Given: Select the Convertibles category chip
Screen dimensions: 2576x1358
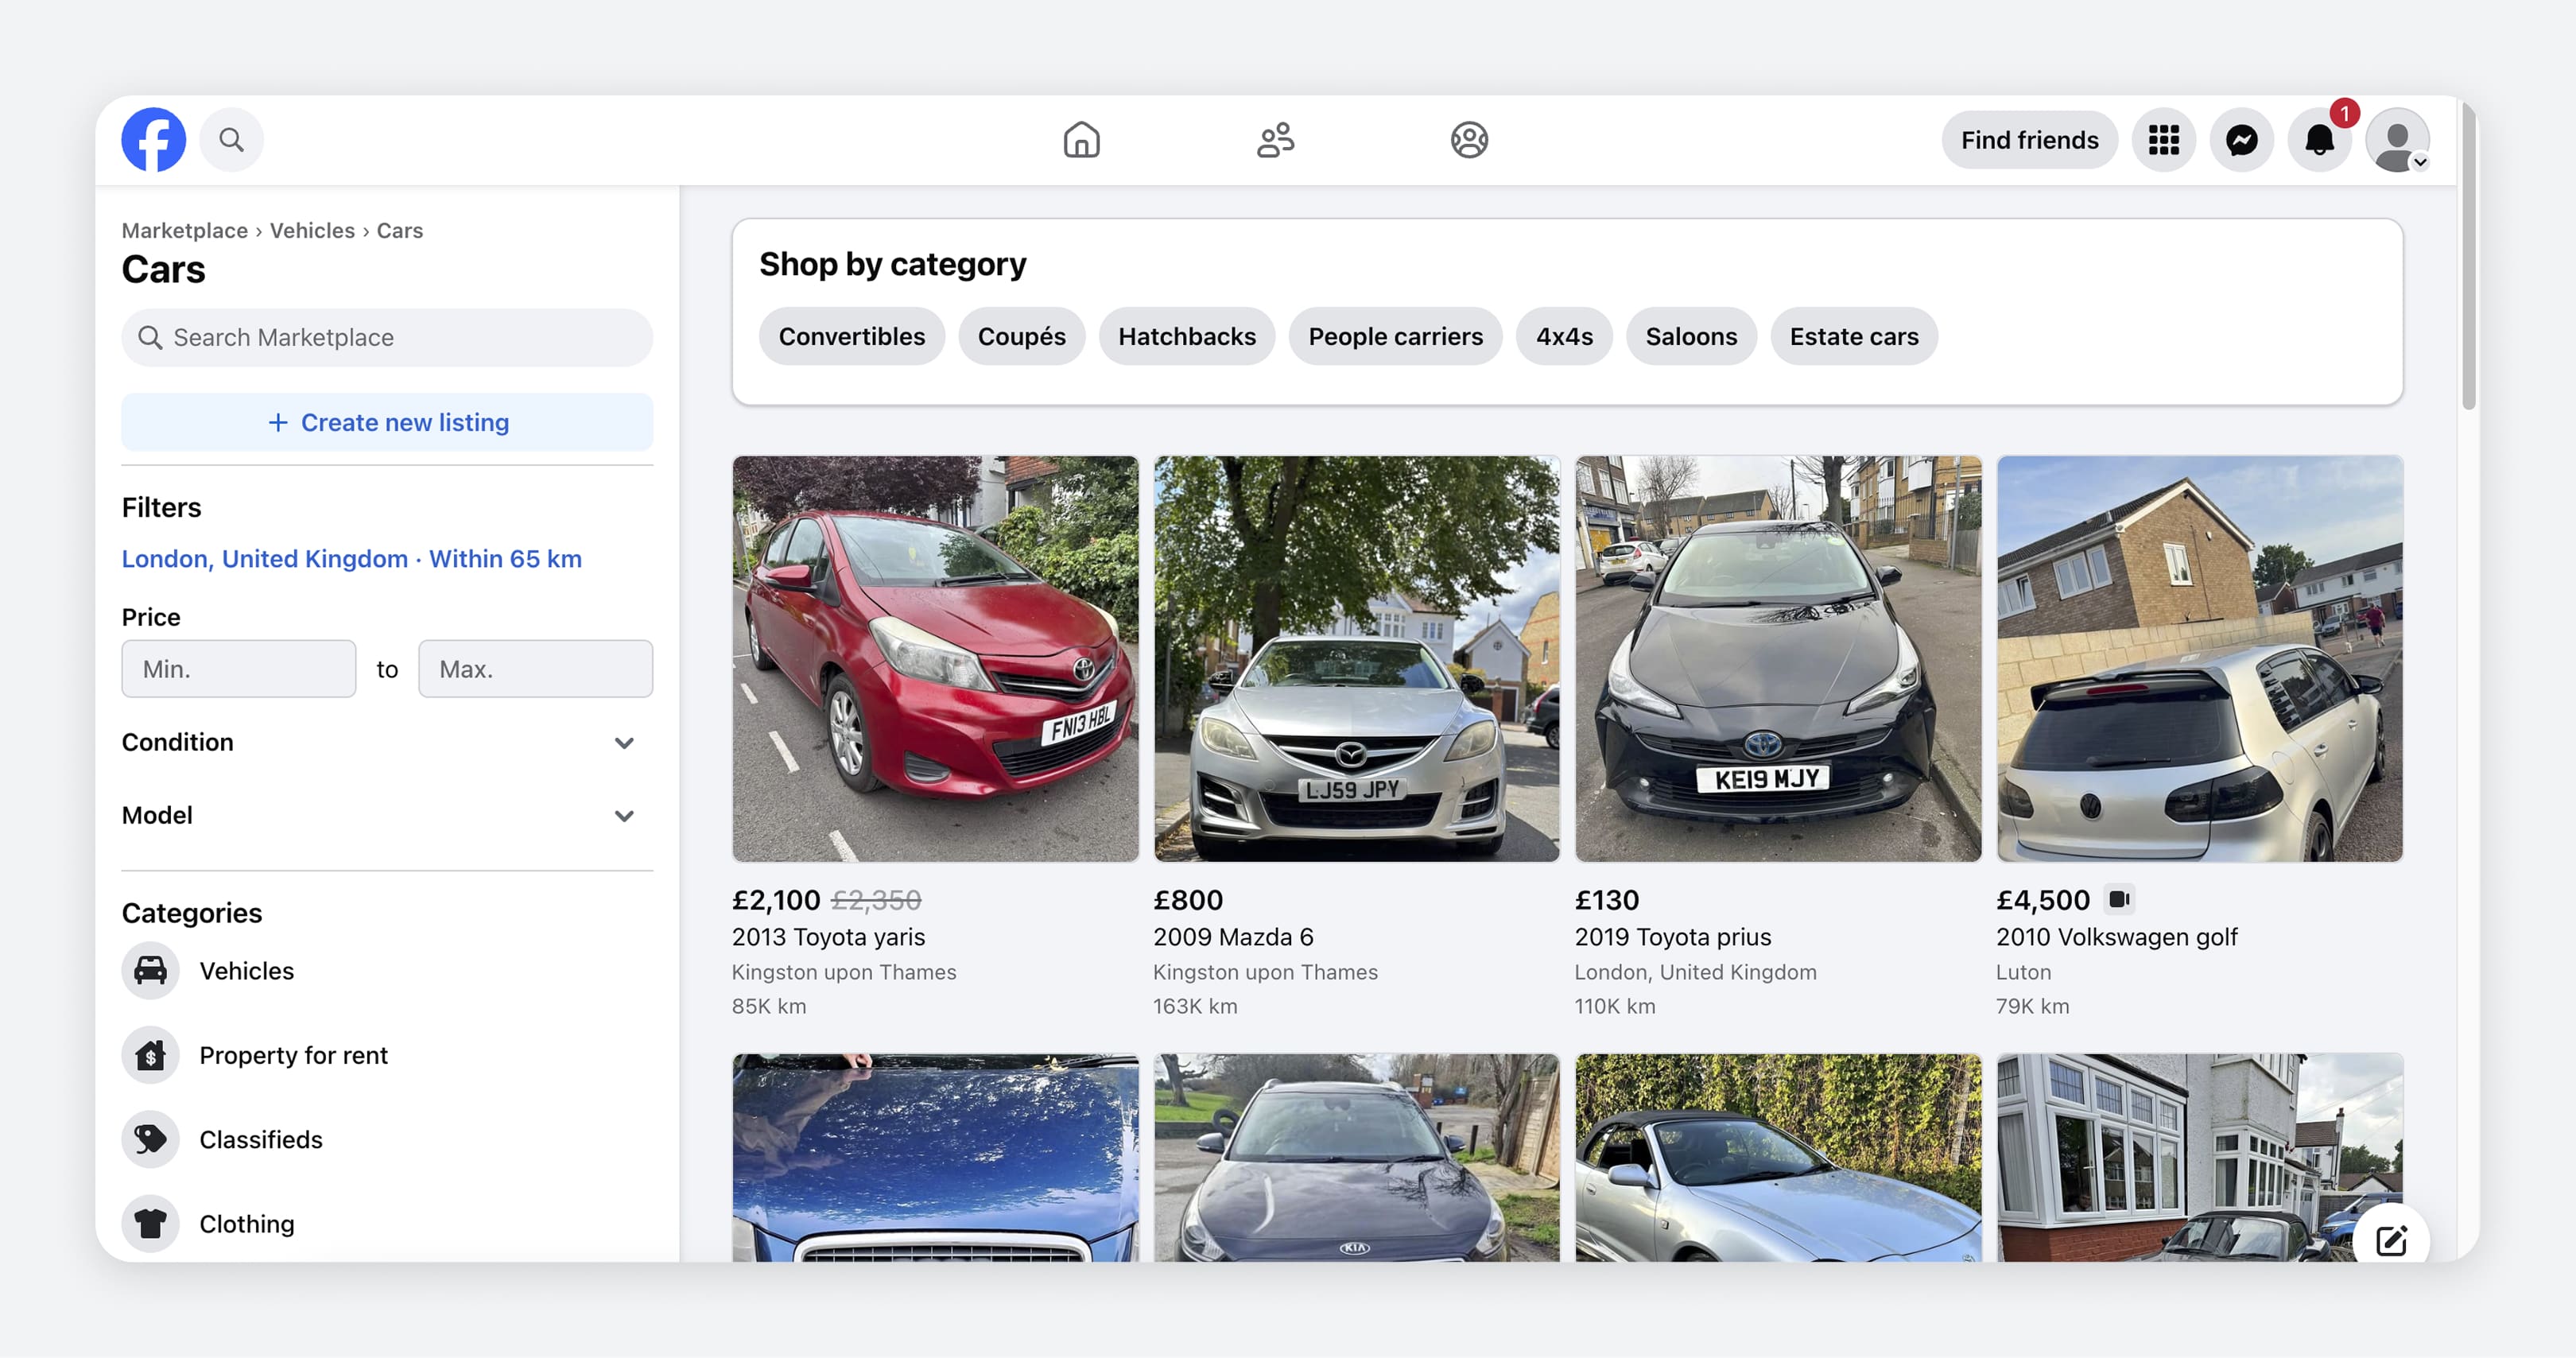Looking at the screenshot, I should click(x=851, y=337).
